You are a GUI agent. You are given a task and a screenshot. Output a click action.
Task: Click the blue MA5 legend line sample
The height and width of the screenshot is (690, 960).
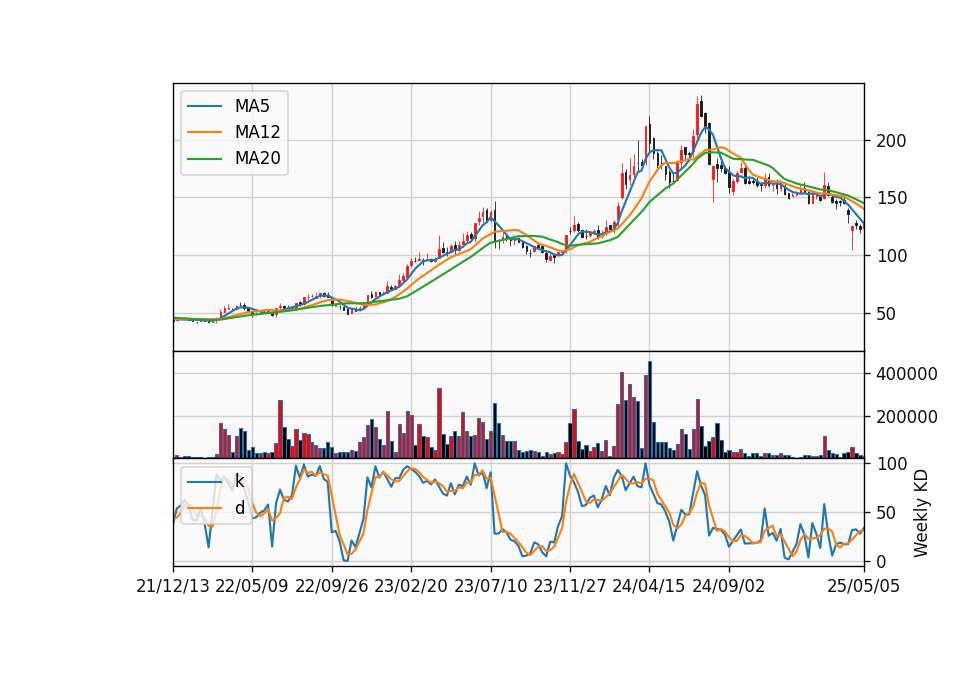(x=204, y=106)
